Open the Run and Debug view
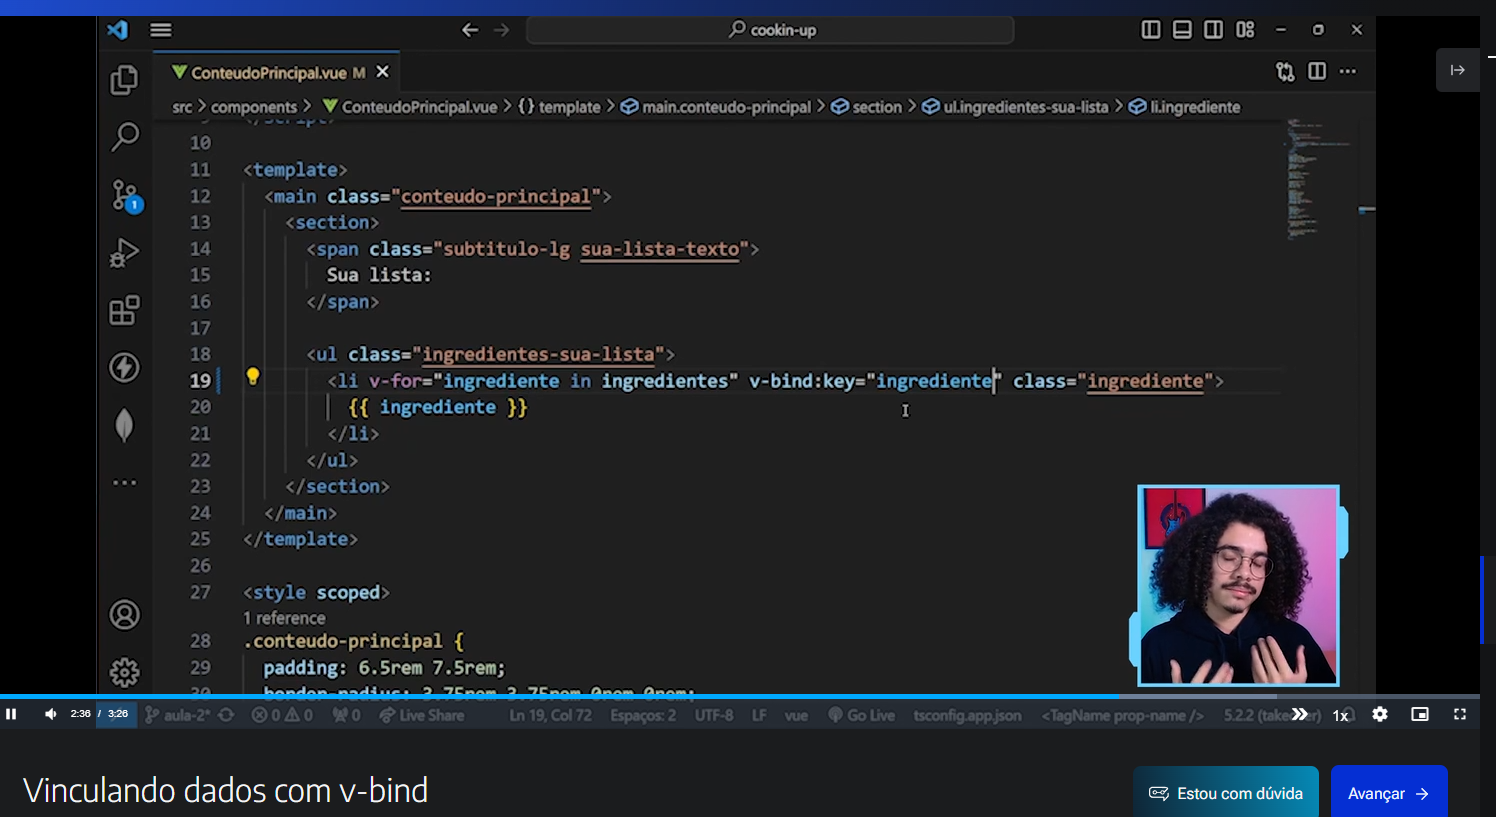This screenshot has width=1496, height=817. [x=124, y=253]
